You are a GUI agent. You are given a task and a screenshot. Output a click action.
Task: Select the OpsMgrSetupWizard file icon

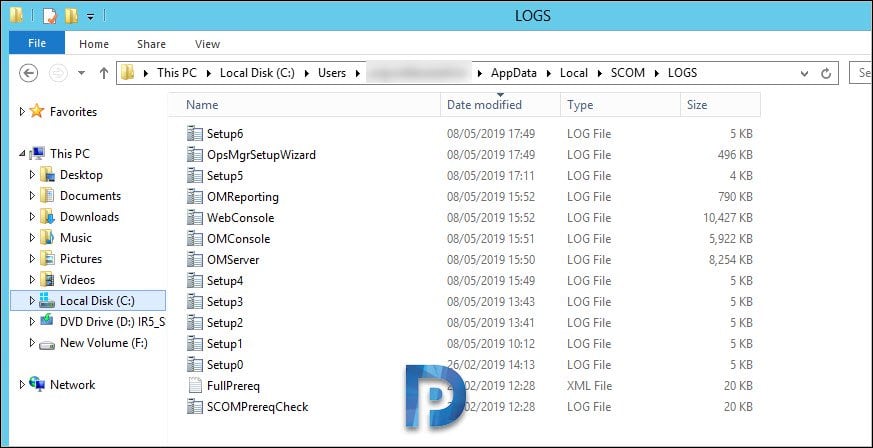click(x=194, y=155)
